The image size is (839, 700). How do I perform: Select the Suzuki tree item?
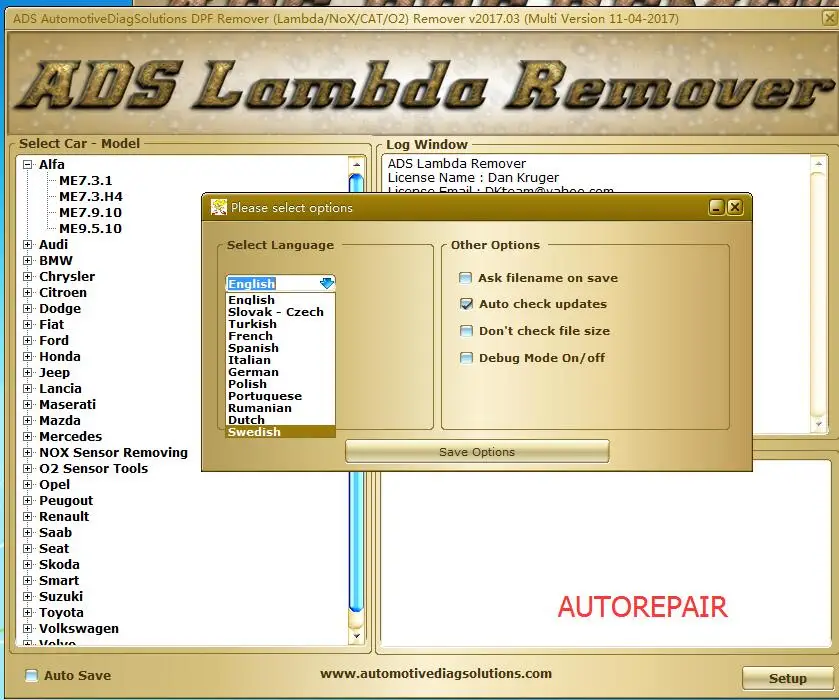61,597
